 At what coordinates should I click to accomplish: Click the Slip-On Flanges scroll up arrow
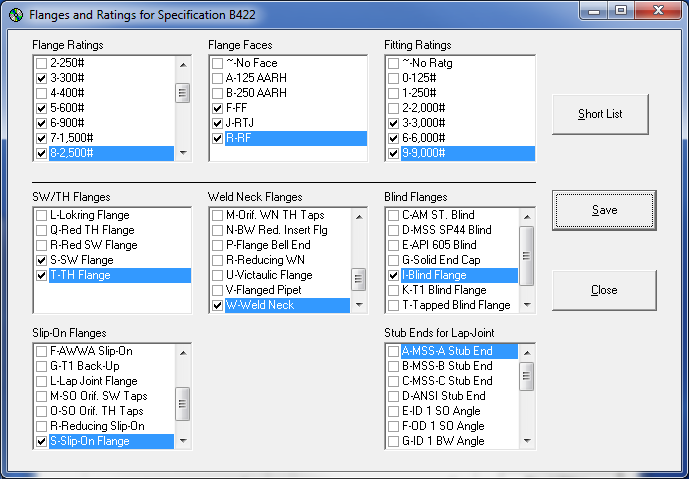(183, 352)
